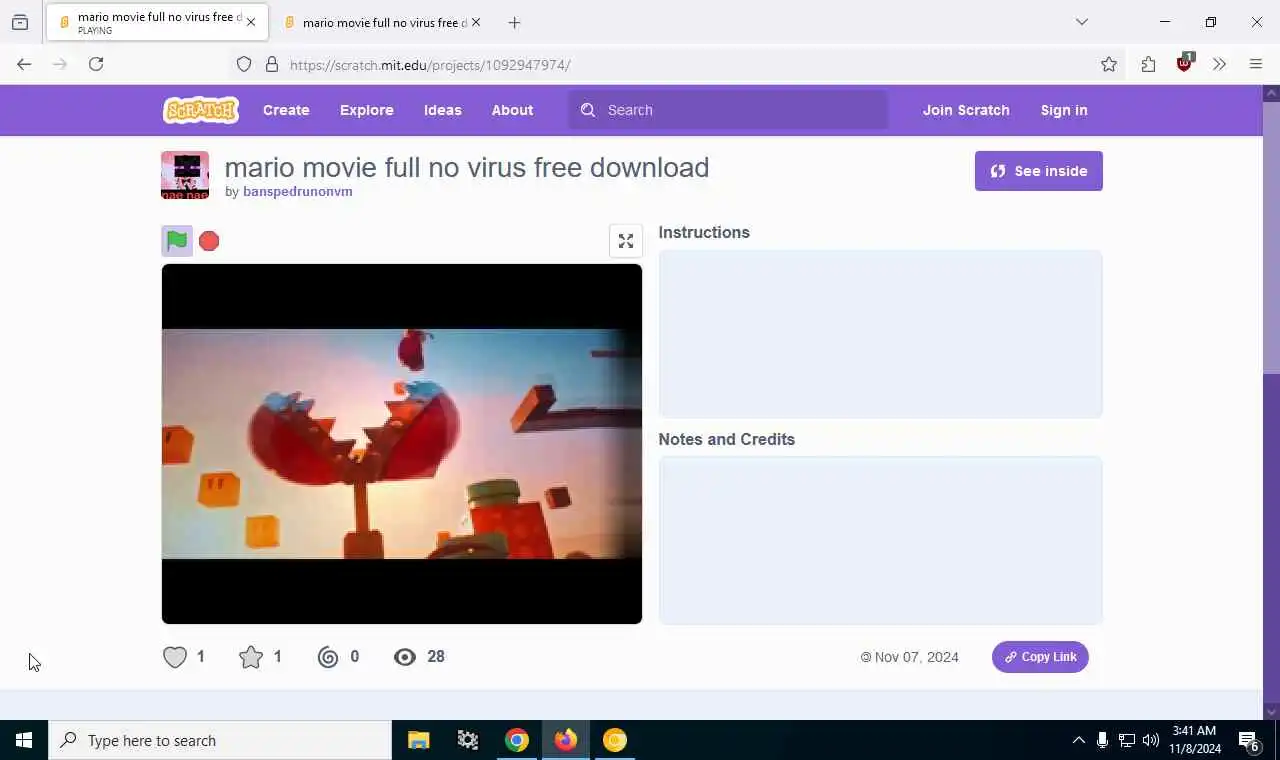Click Sign in

click(1064, 110)
